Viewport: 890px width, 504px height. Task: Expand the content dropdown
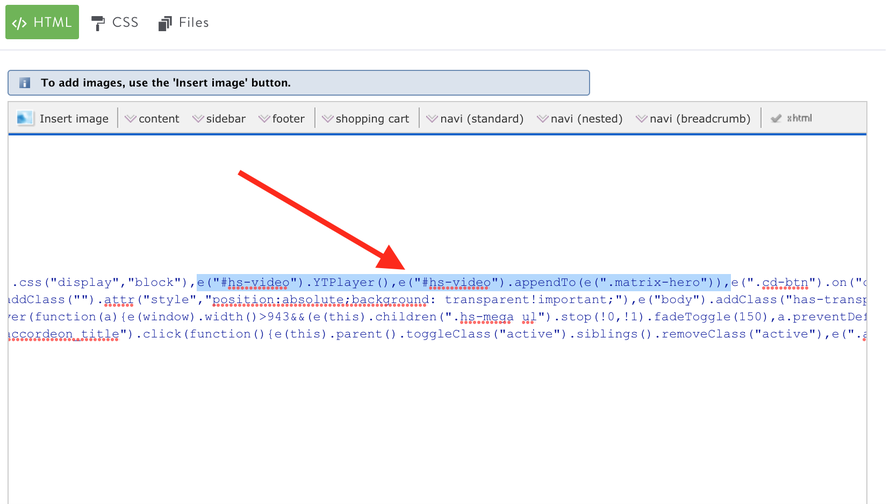pos(152,119)
